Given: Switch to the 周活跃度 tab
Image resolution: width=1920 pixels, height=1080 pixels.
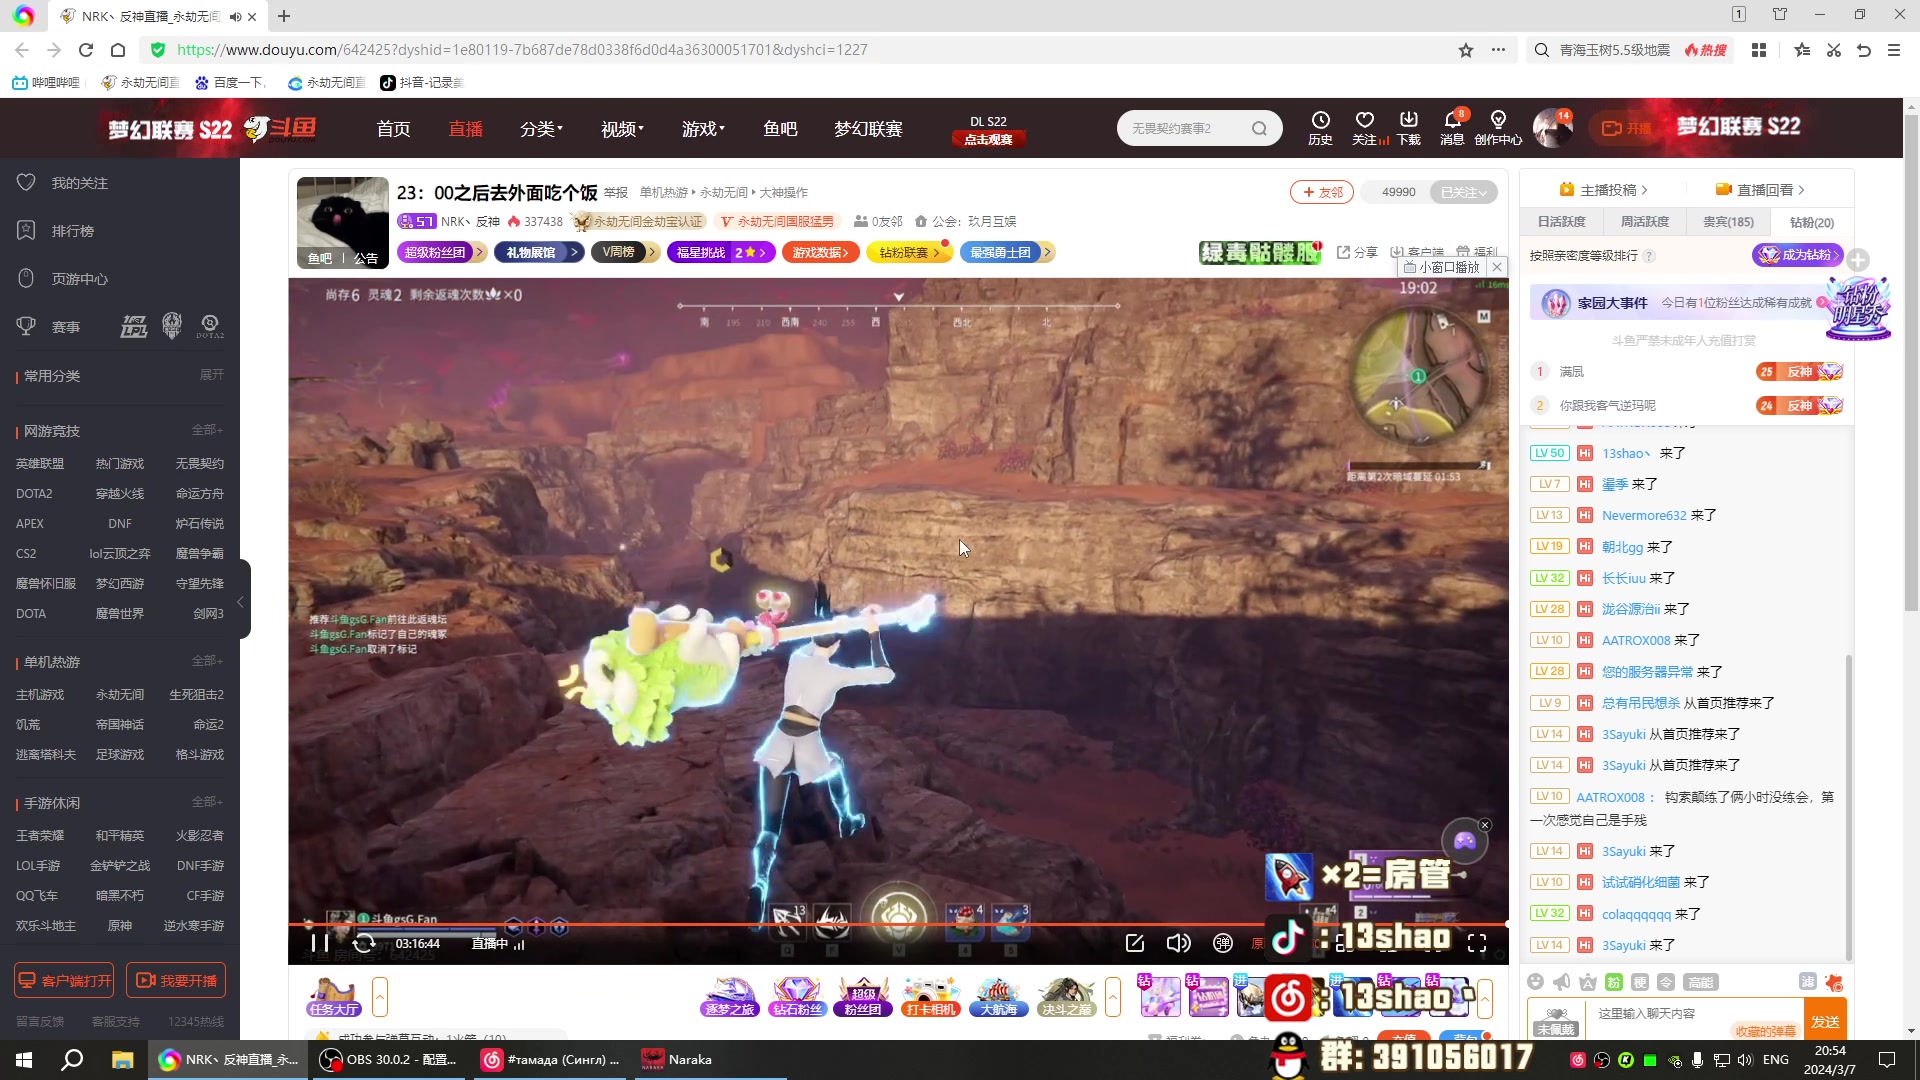Looking at the screenshot, I should [1644, 222].
